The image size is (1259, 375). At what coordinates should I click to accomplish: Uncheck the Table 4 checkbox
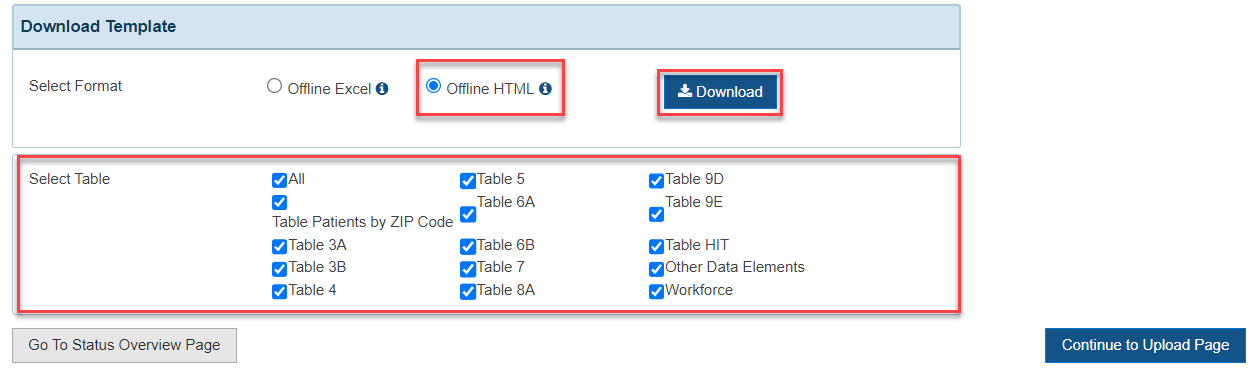pyautogui.click(x=279, y=292)
